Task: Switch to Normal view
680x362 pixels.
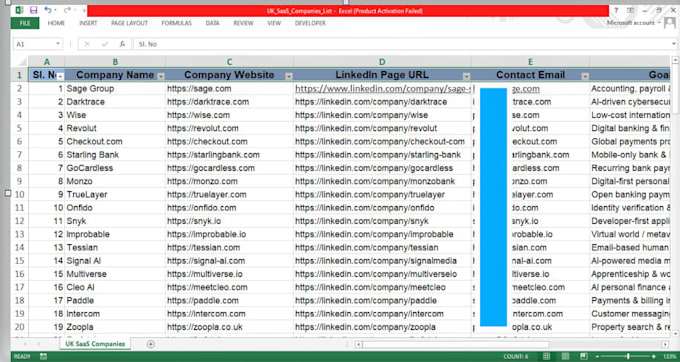Action: pos(546,356)
